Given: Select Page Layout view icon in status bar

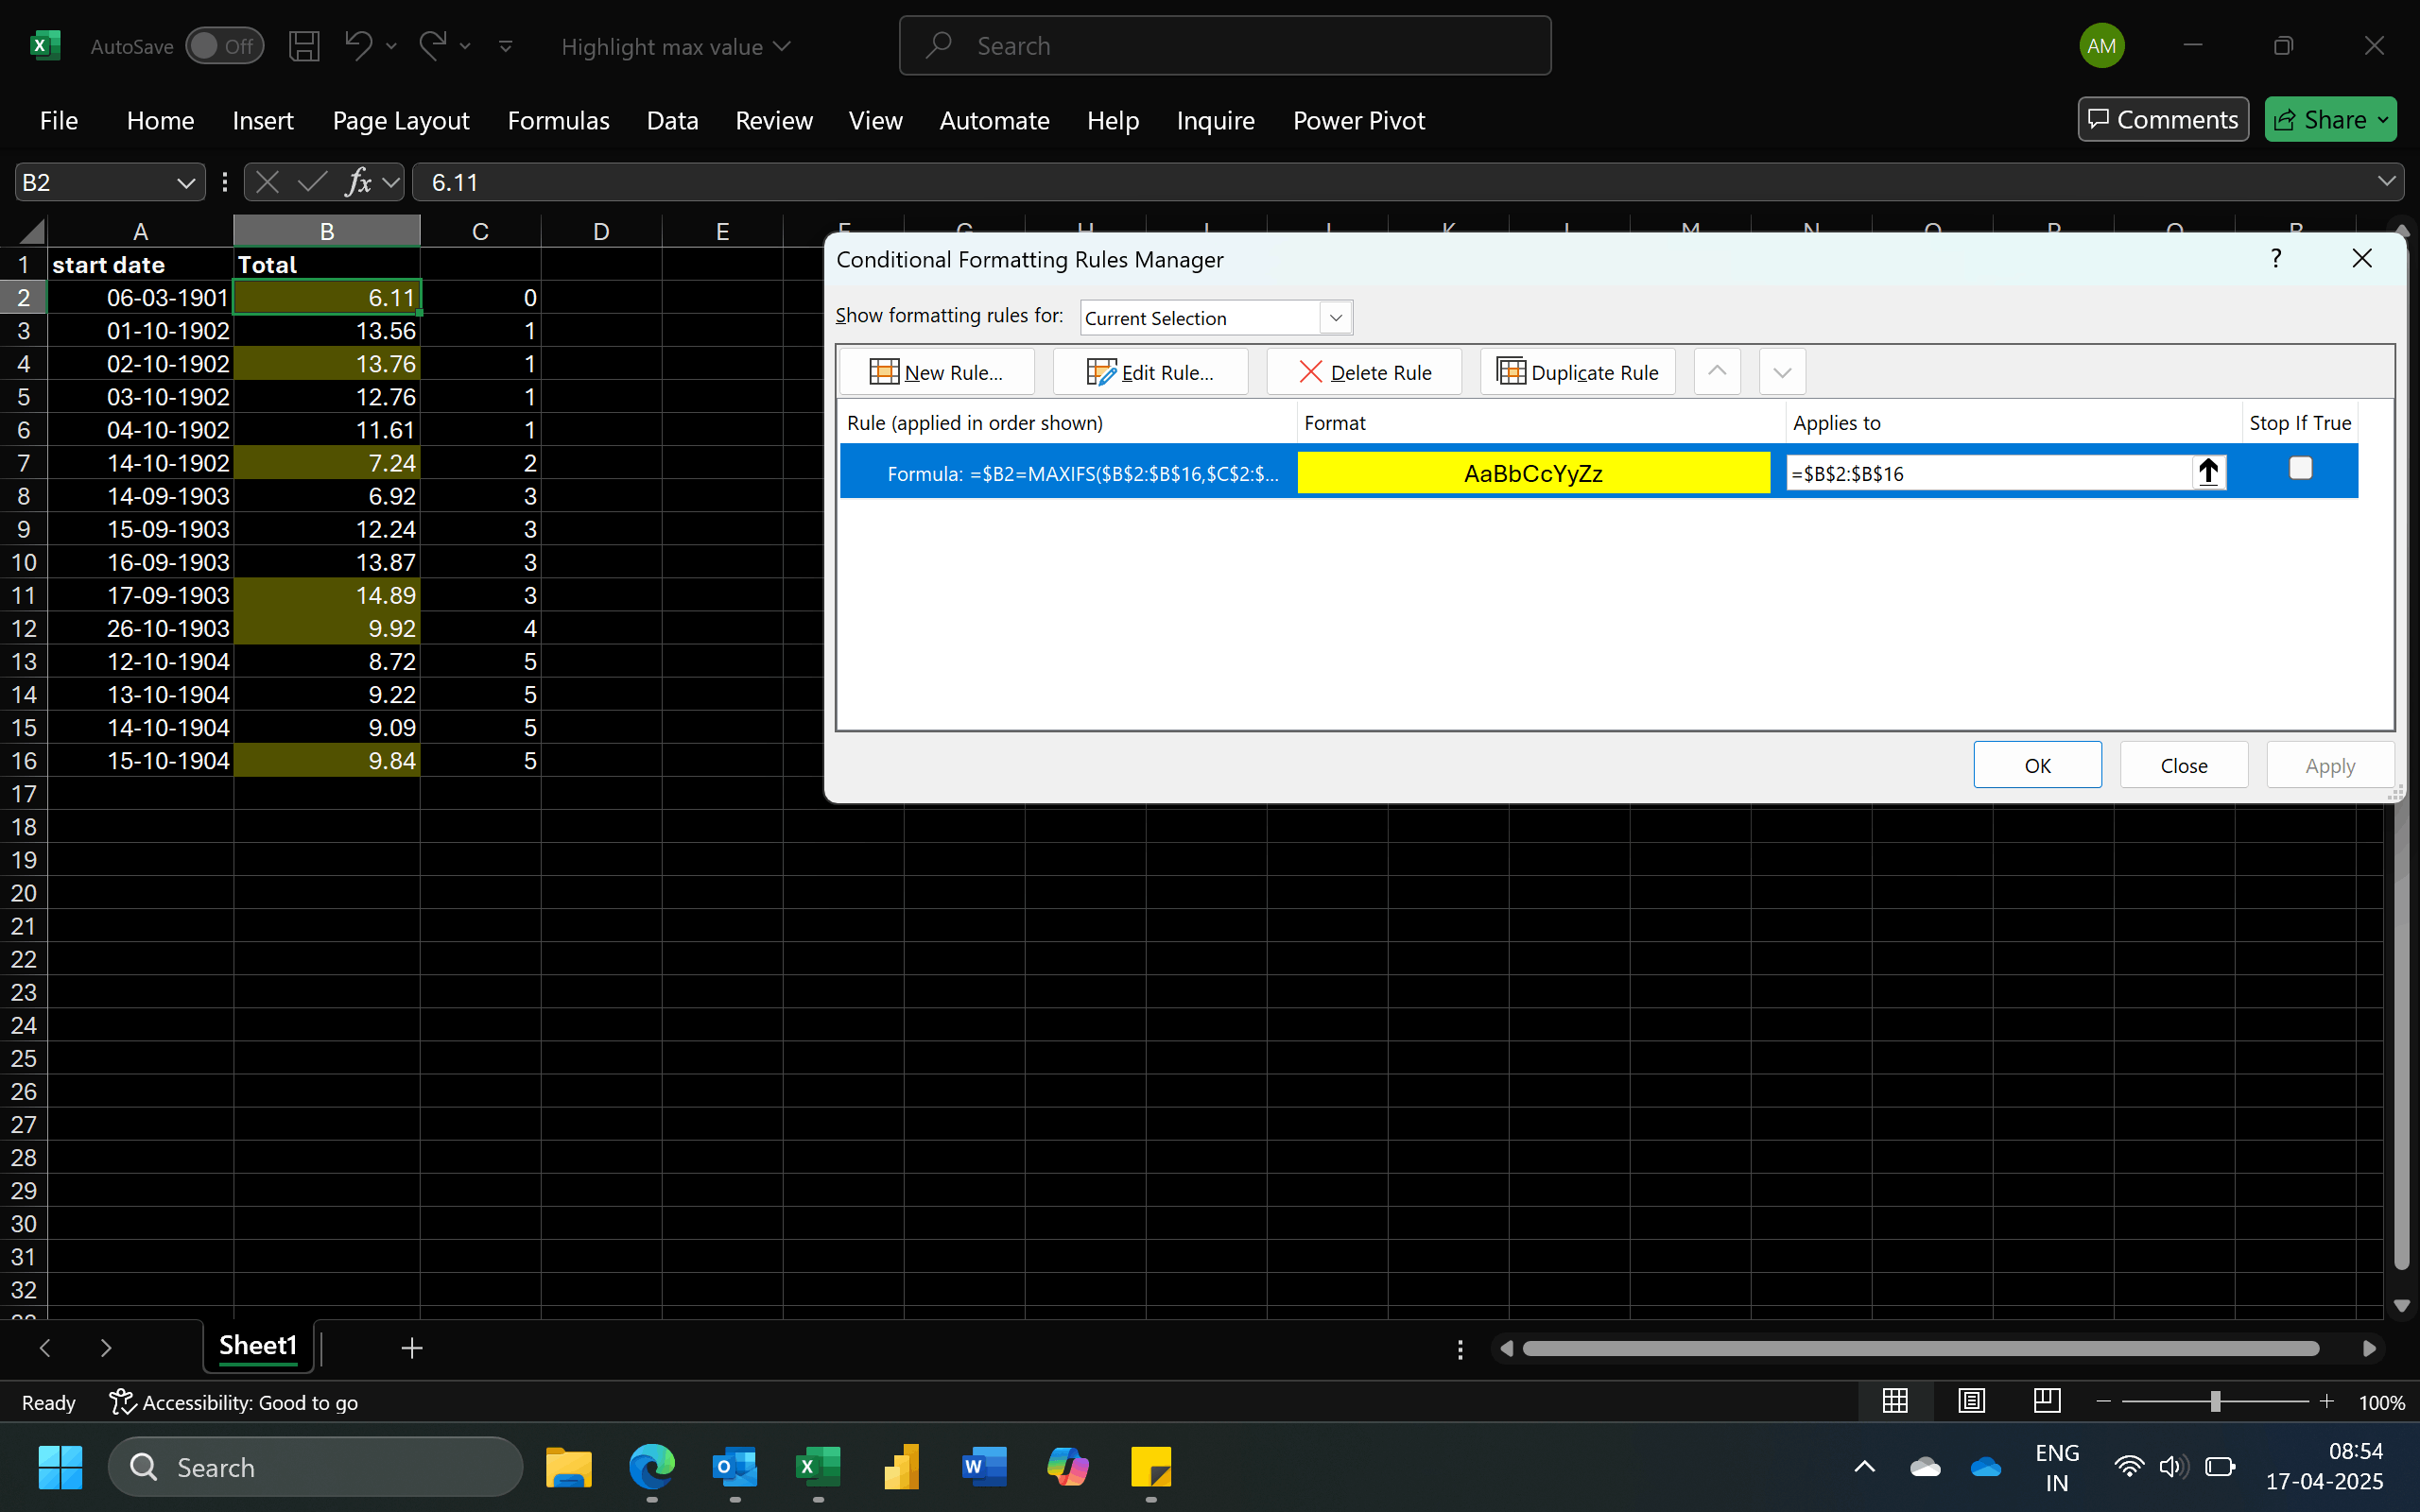Looking at the screenshot, I should 1971,1401.
